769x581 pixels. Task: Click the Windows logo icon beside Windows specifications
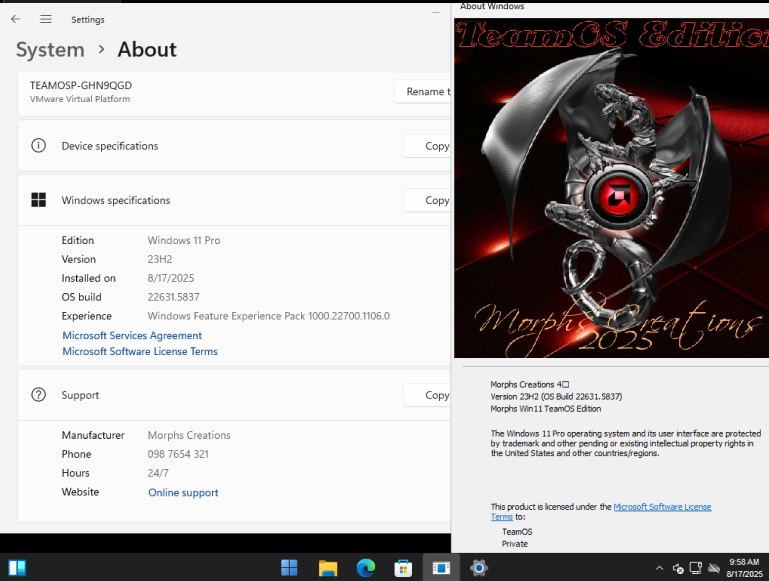click(38, 200)
